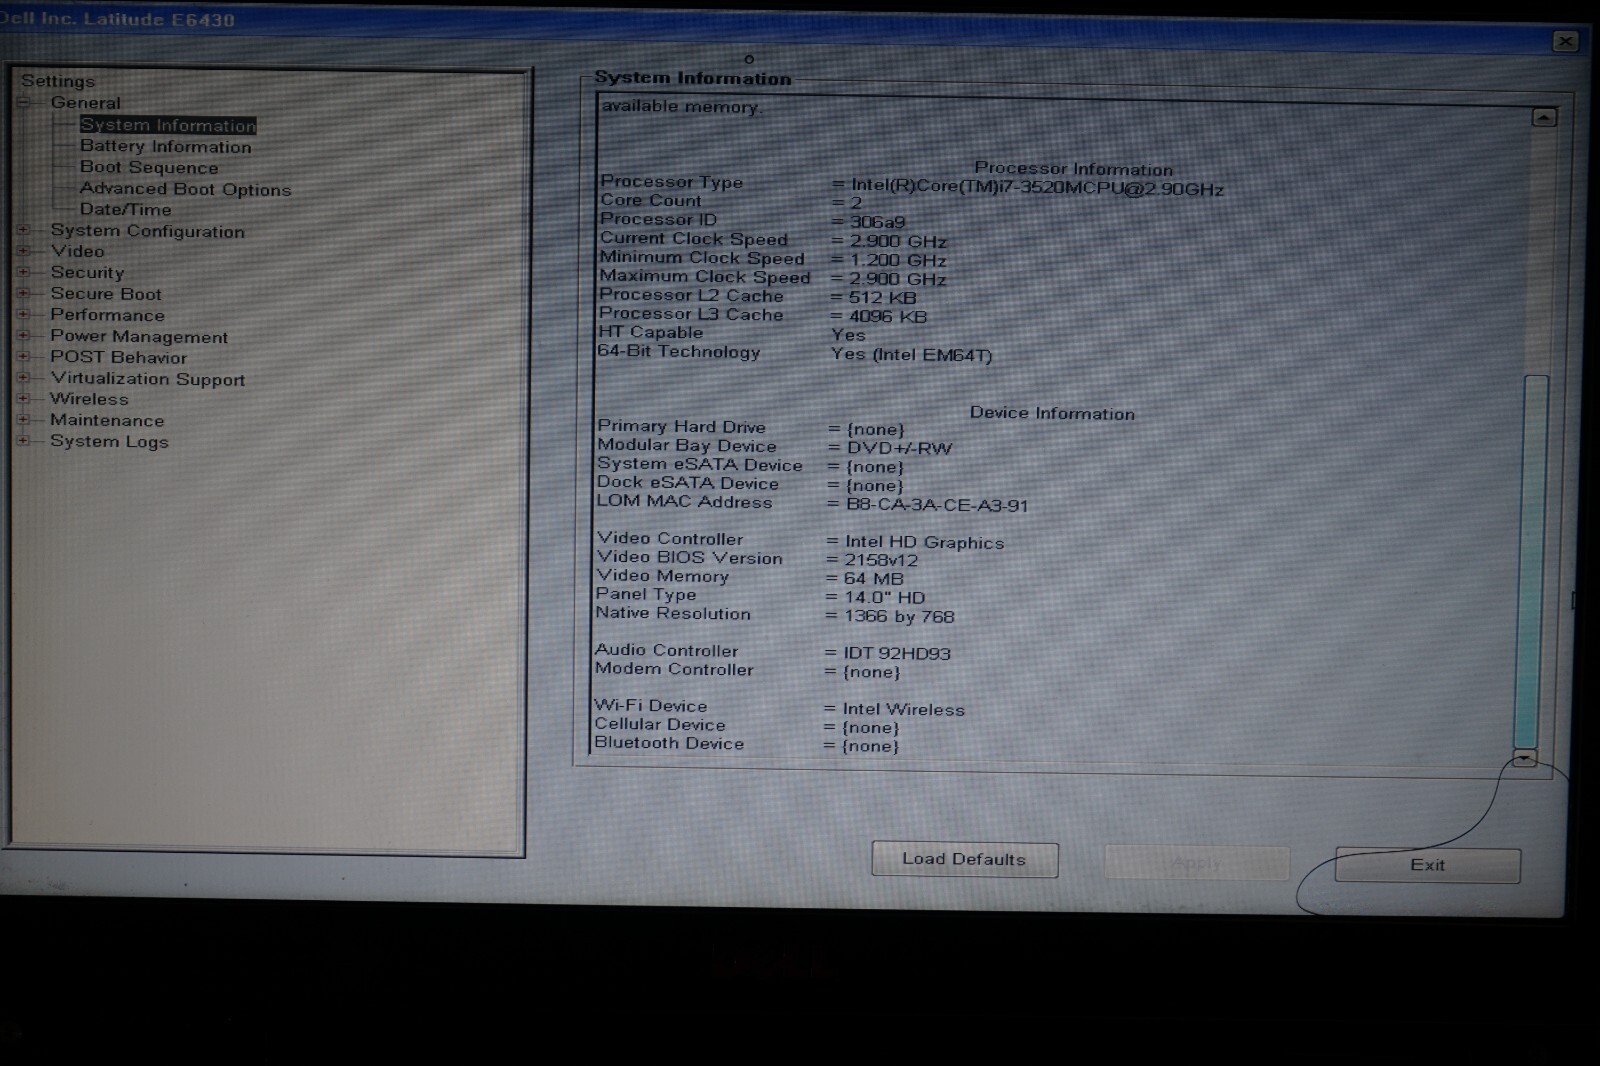Expand the Secure Boot node
This screenshot has width=1600, height=1066.
point(24,293)
